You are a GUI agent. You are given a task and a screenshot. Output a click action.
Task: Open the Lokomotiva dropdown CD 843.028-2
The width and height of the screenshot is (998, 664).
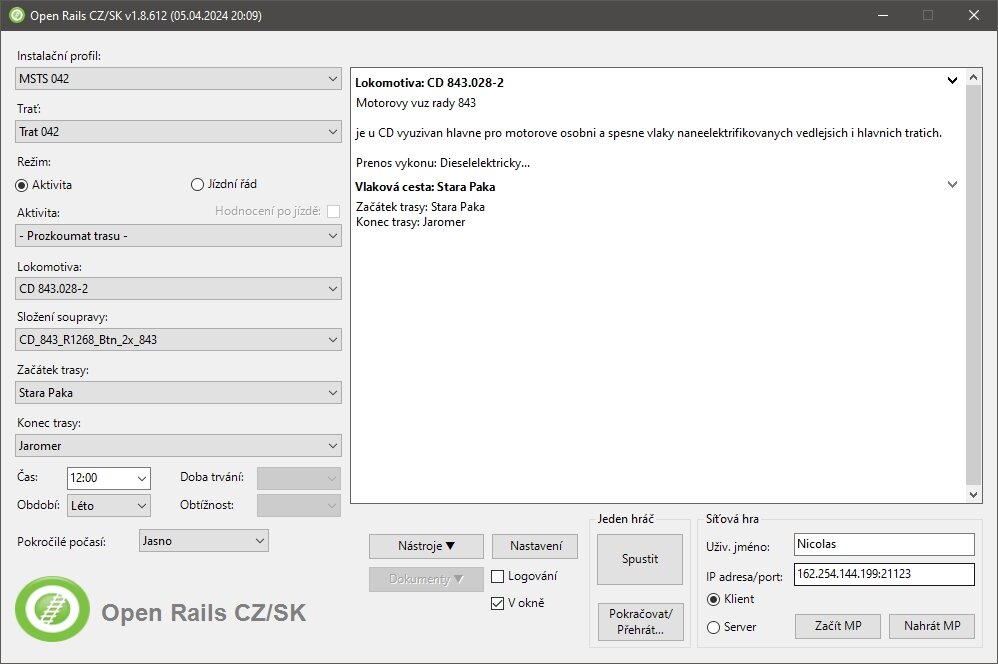click(x=178, y=288)
